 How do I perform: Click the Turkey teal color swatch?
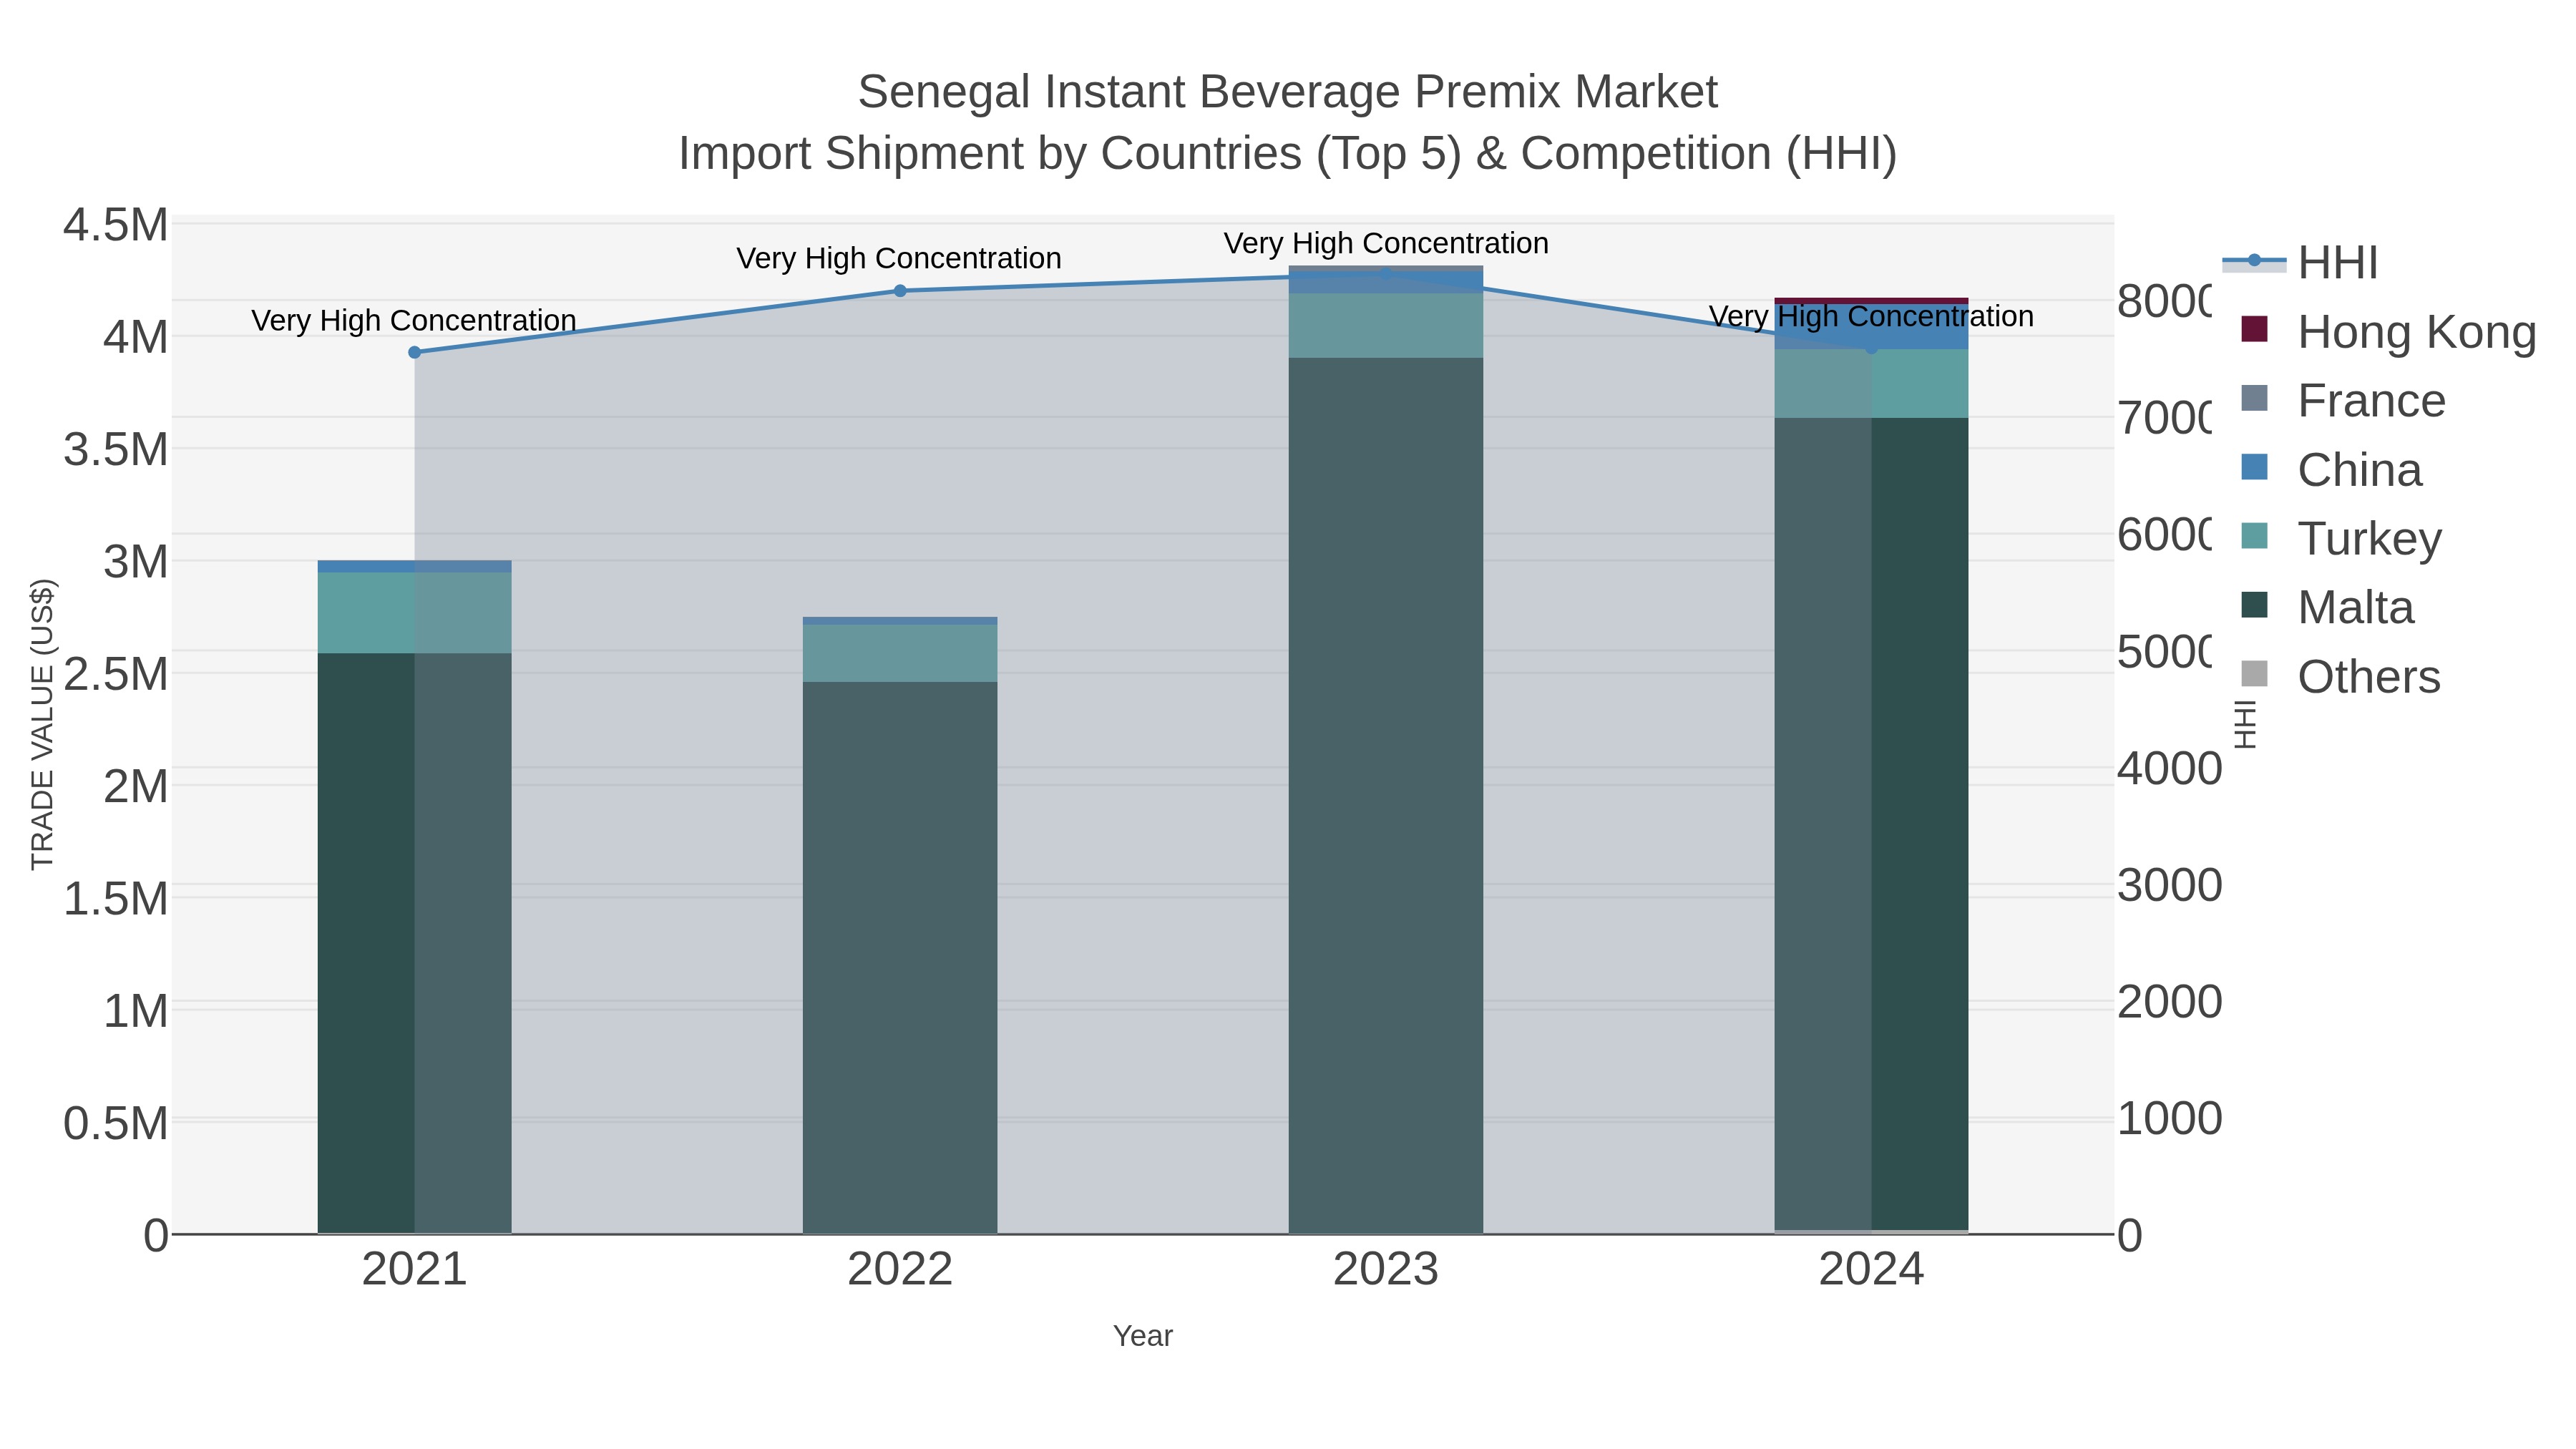[2254, 536]
